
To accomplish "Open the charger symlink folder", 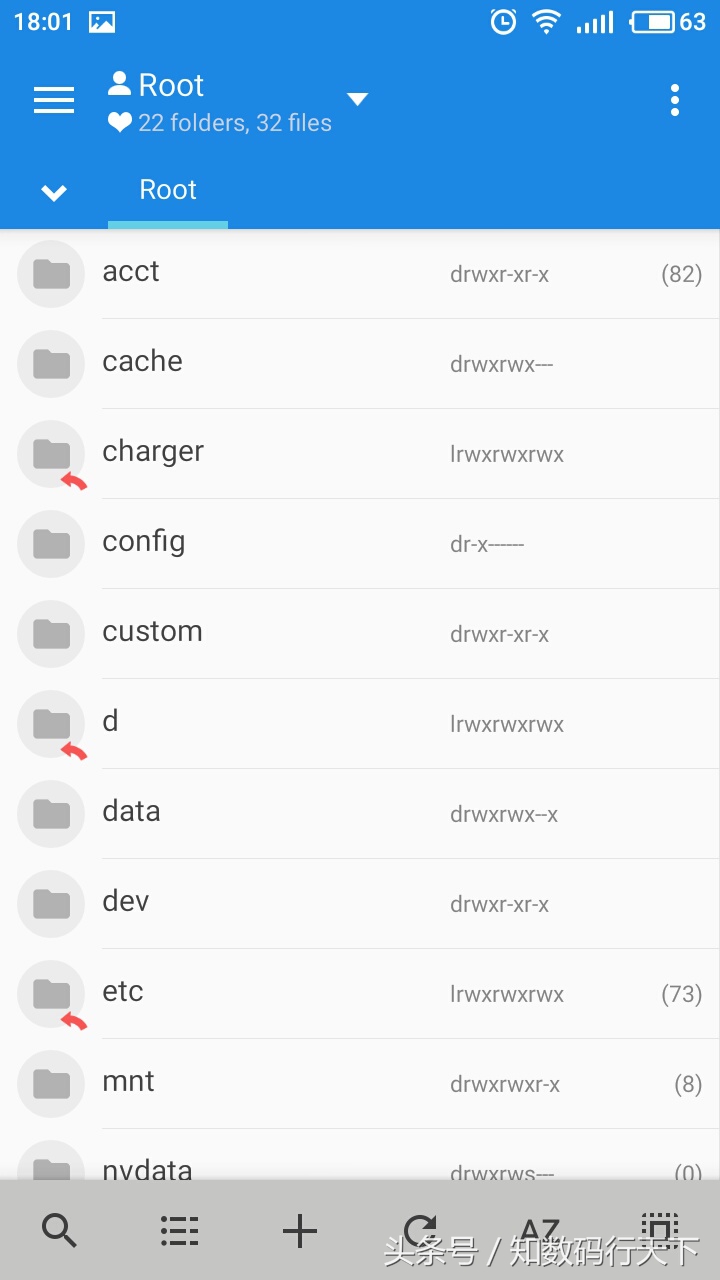I will [x=153, y=452].
